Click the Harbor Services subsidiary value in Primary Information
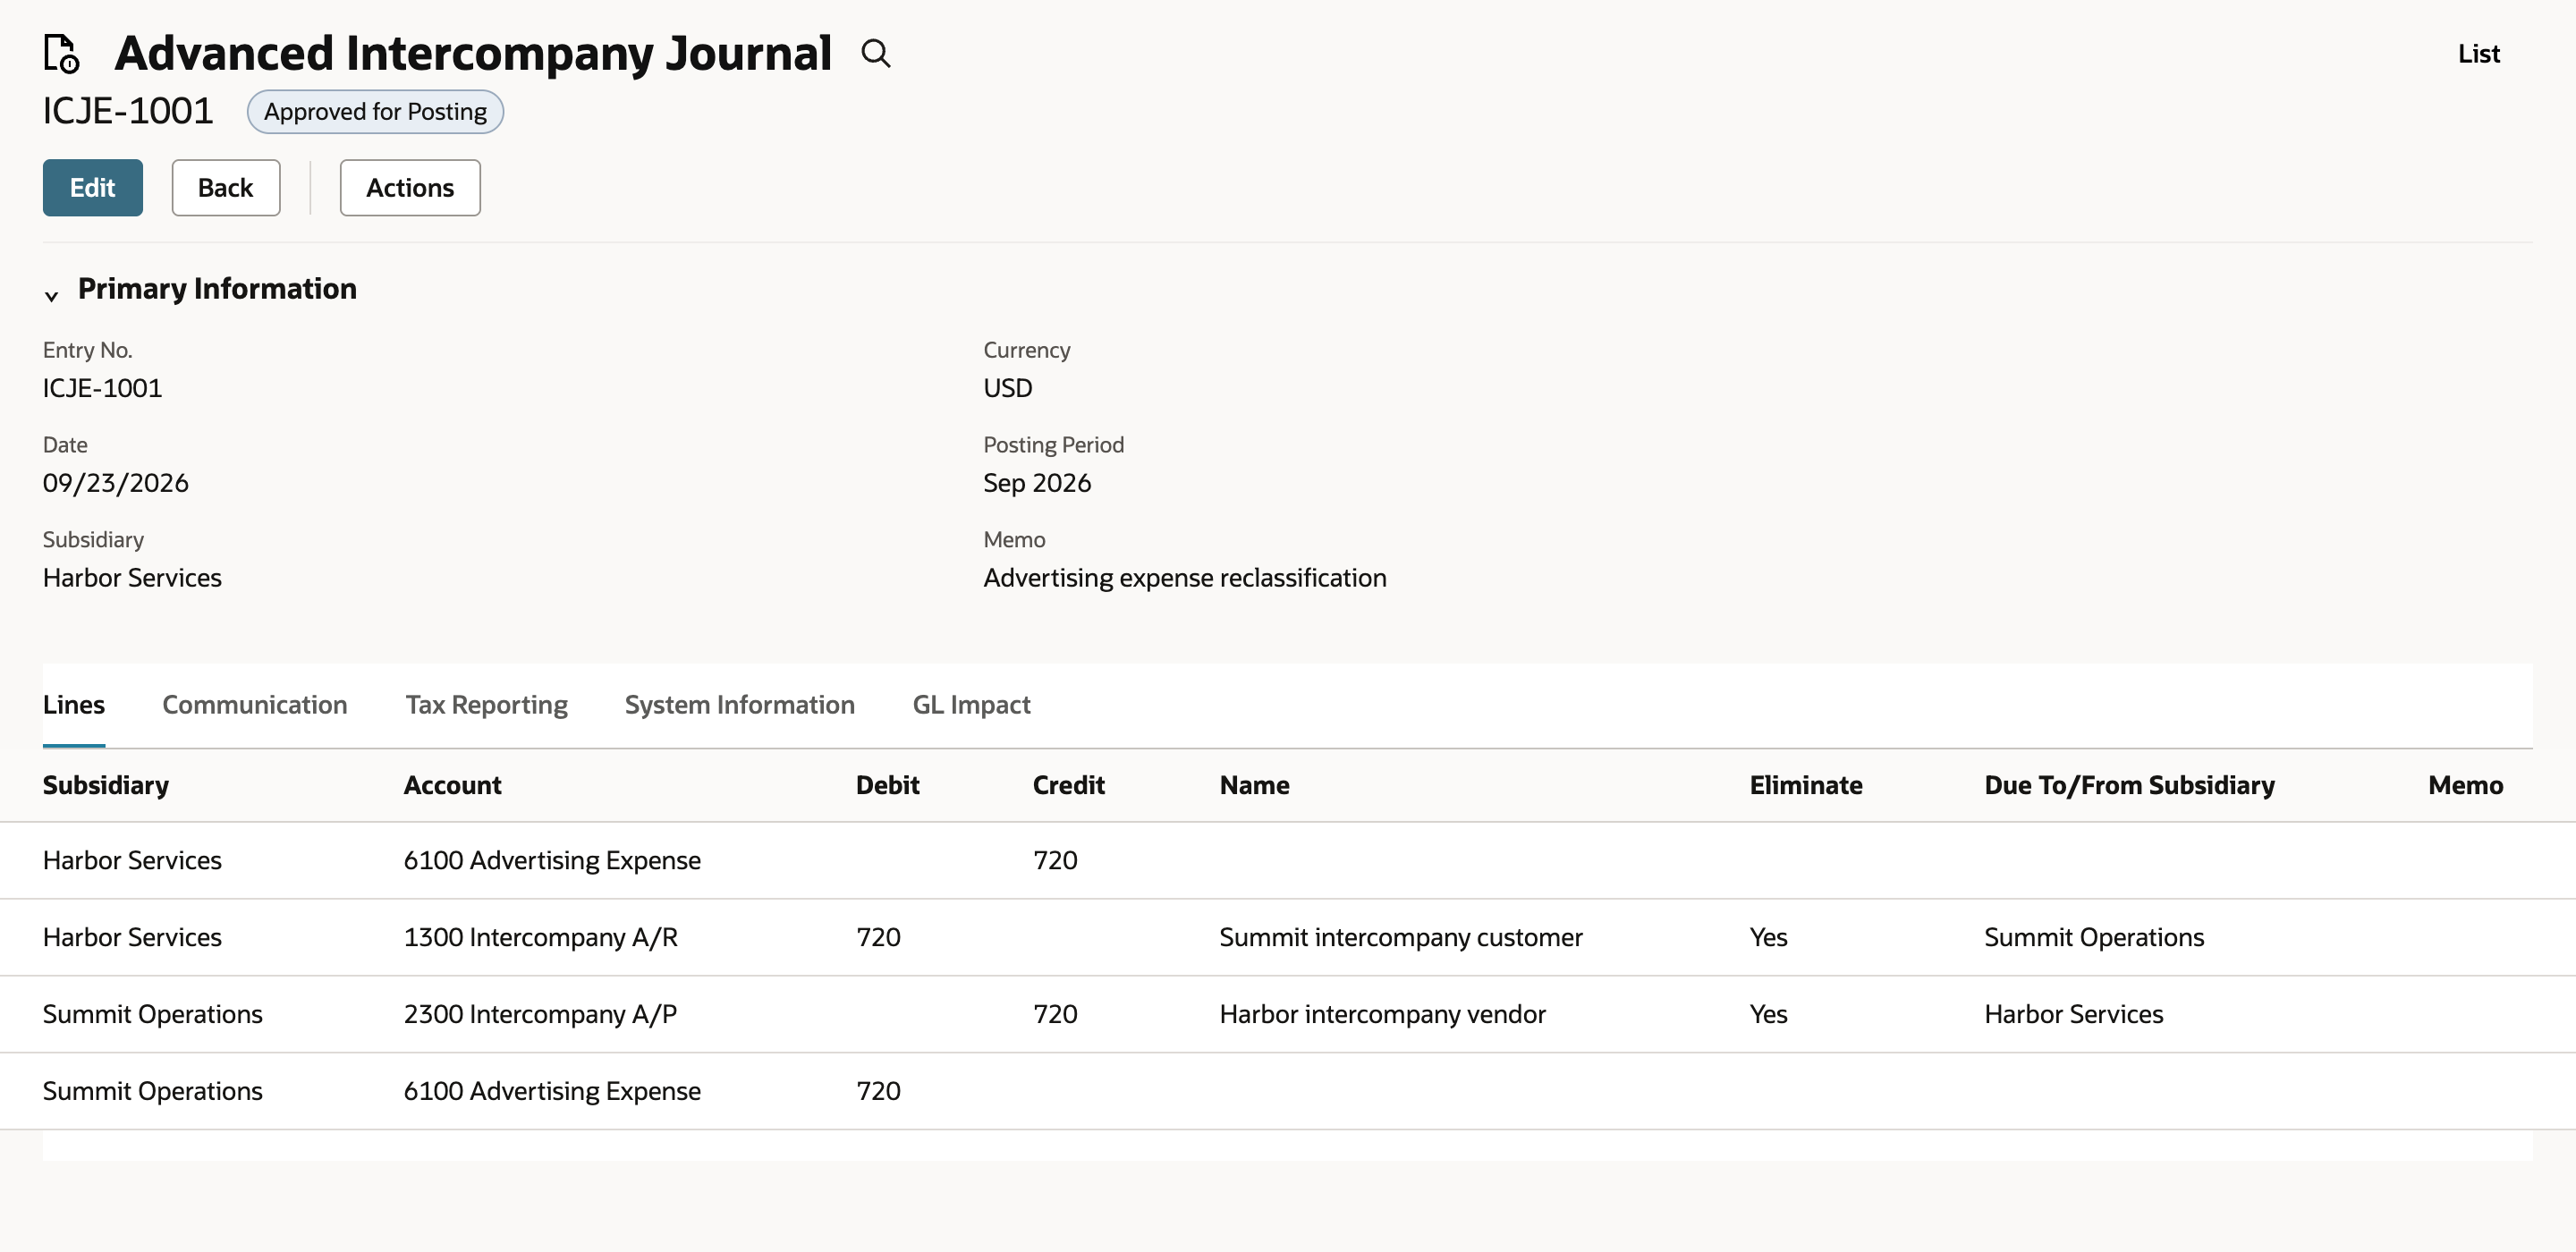 pyautogui.click(x=132, y=578)
